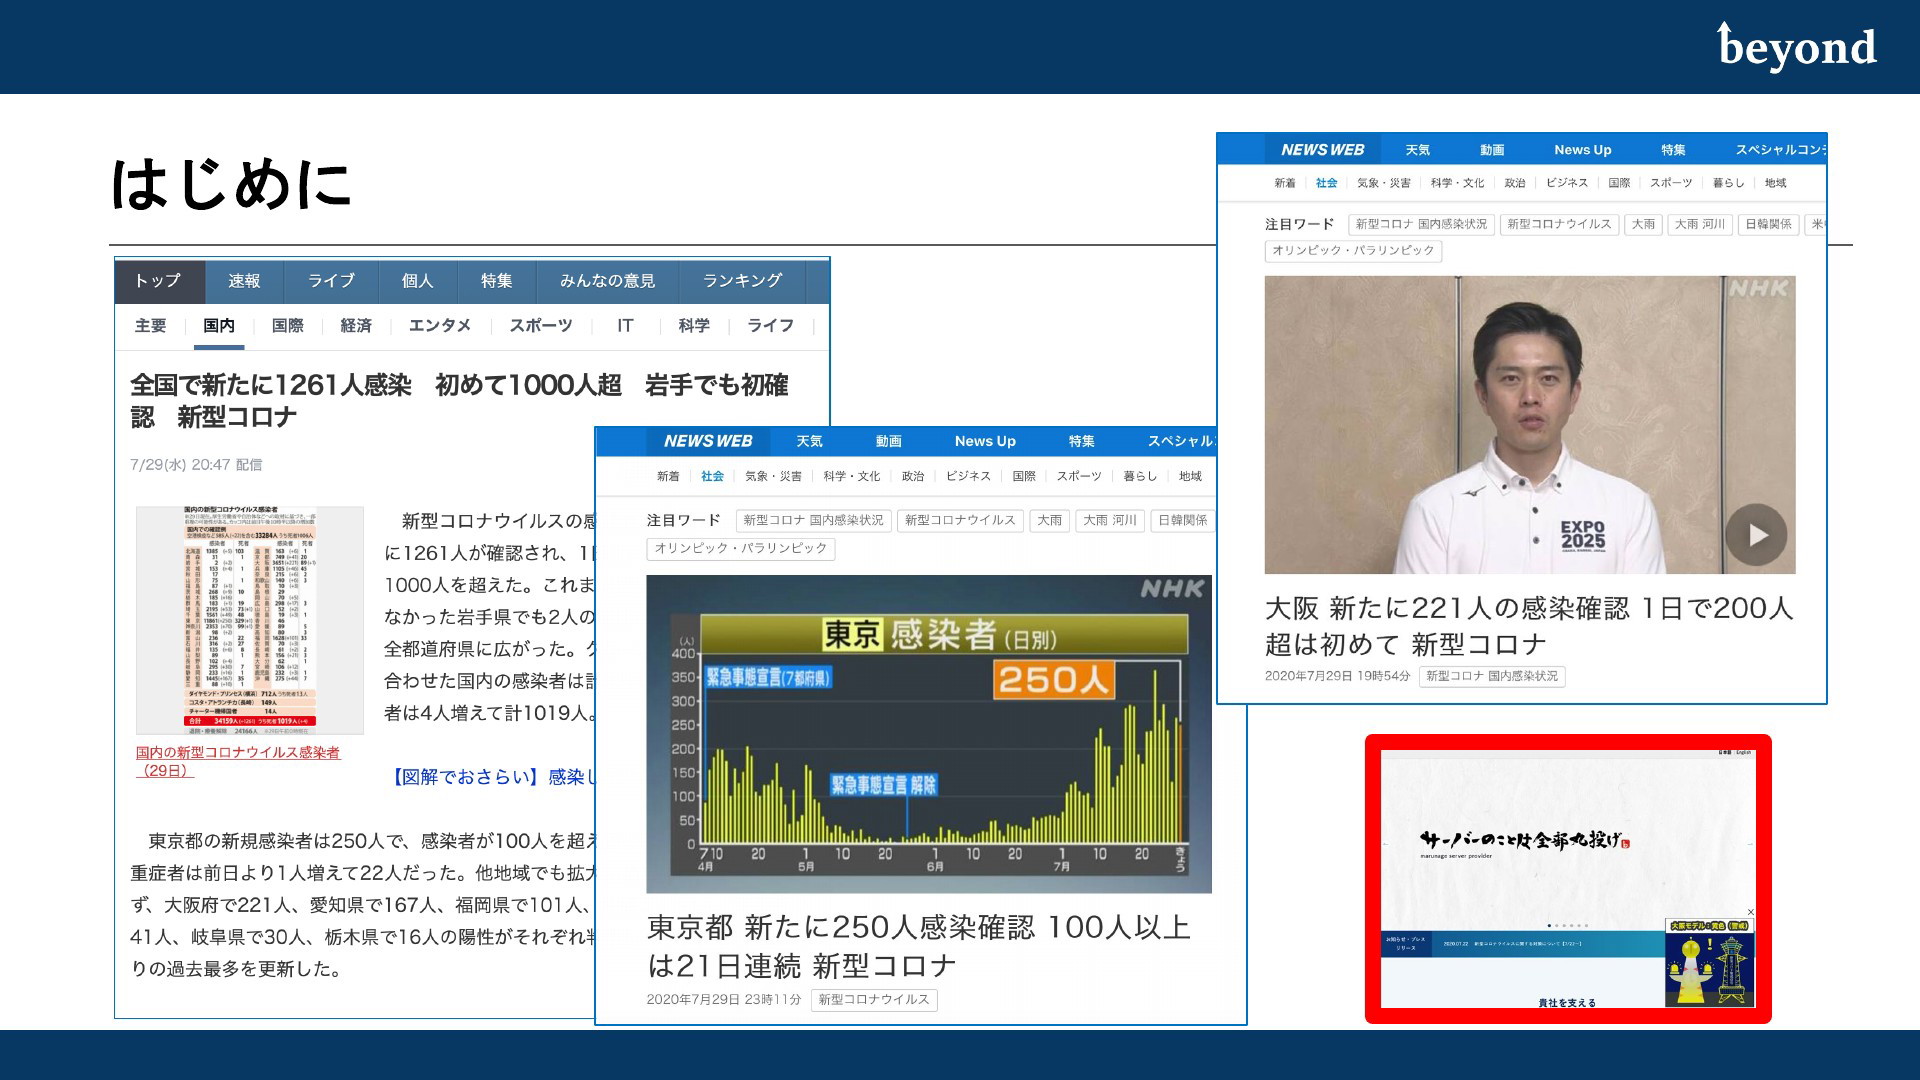Select スポーツ in Osaka article window
1920x1080 pixels.
coord(1671,183)
